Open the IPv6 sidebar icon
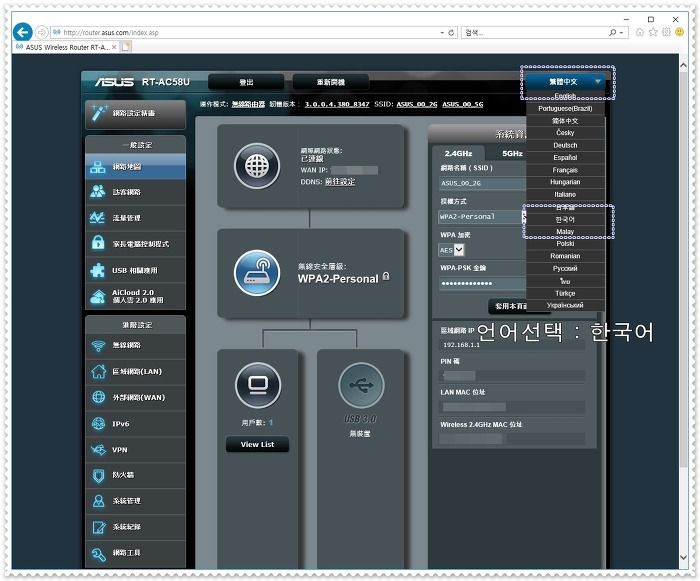The height and width of the screenshot is (581, 700). pyautogui.click(x=98, y=423)
